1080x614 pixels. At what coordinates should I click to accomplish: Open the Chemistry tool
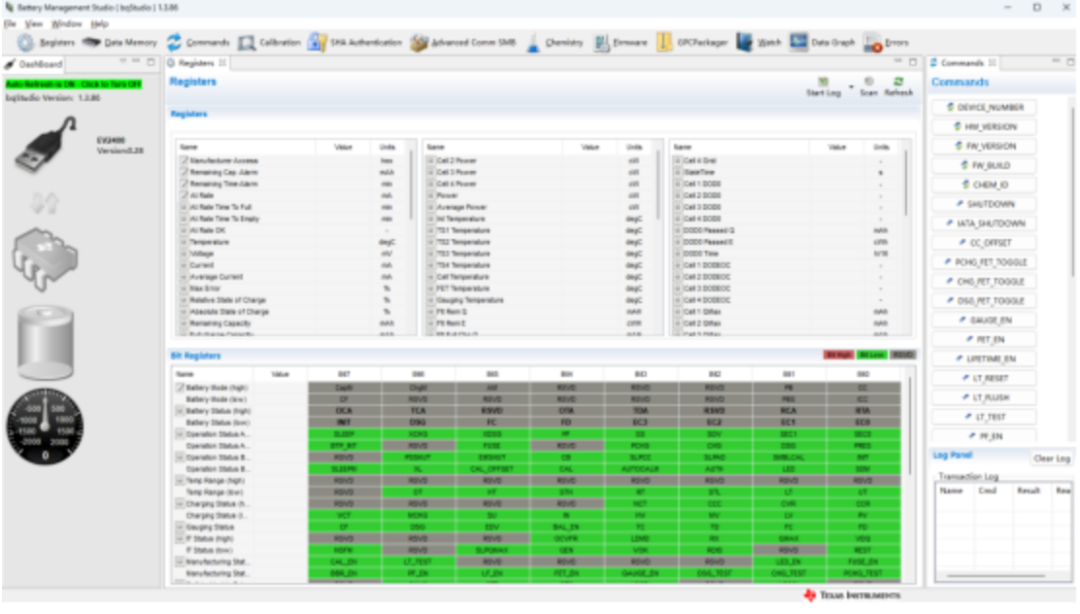(554, 43)
